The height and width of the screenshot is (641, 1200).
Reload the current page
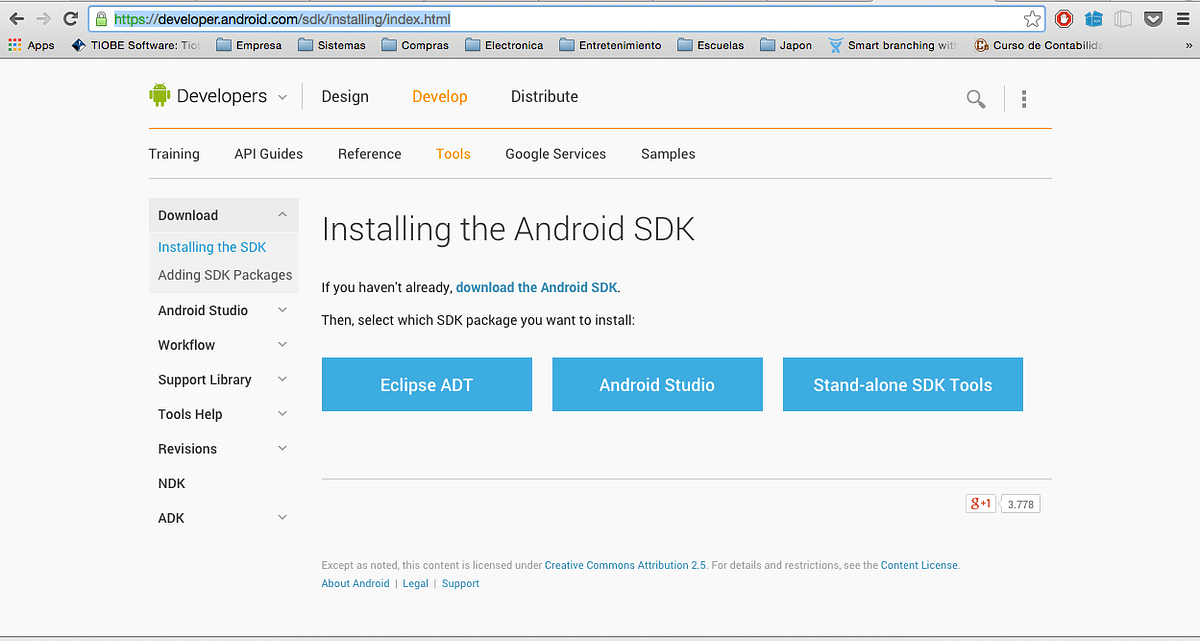coord(69,18)
